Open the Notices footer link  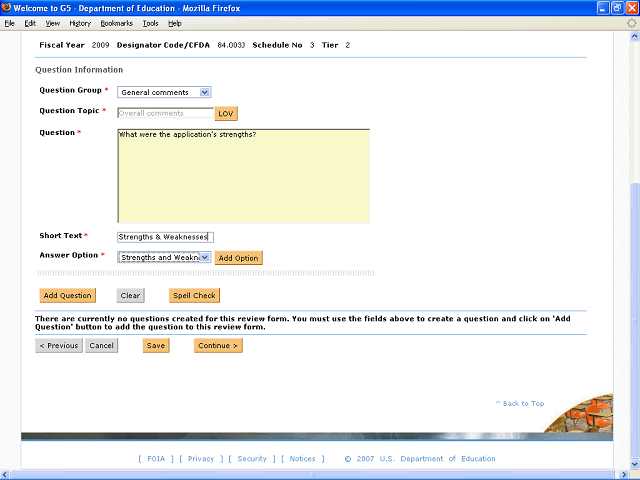(x=302, y=459)
